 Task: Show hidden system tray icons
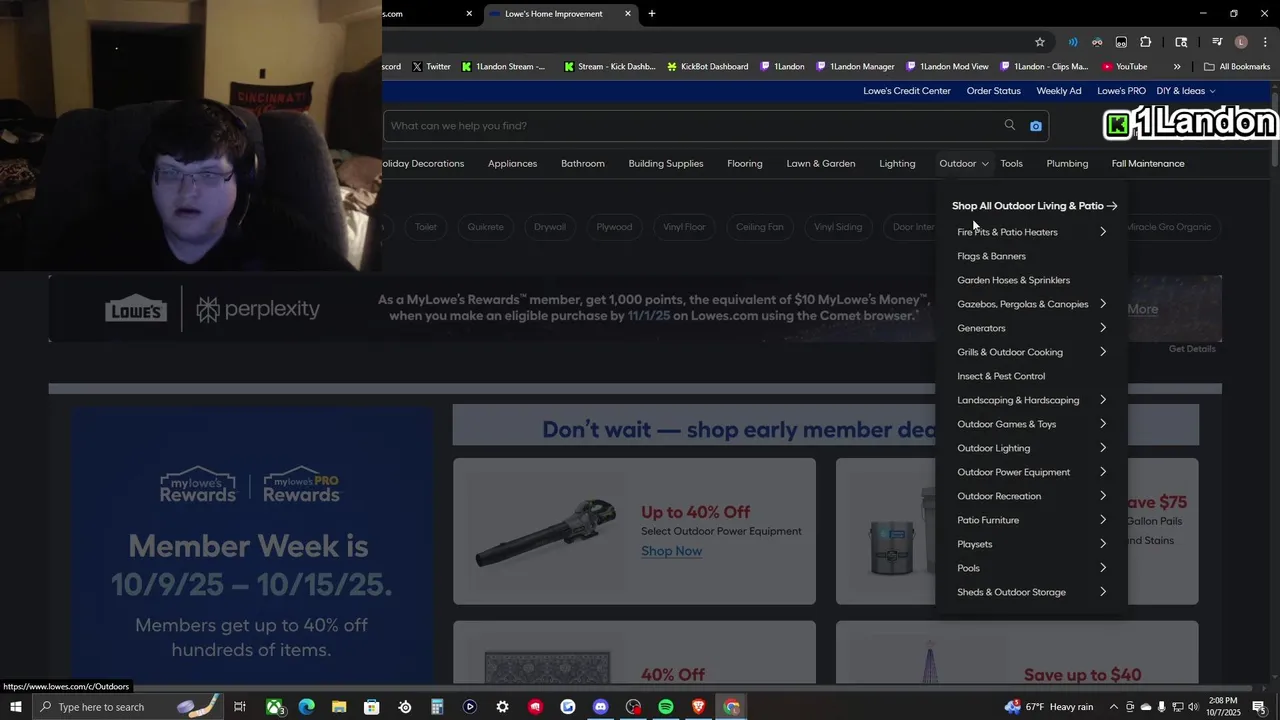click(1116, 707)
